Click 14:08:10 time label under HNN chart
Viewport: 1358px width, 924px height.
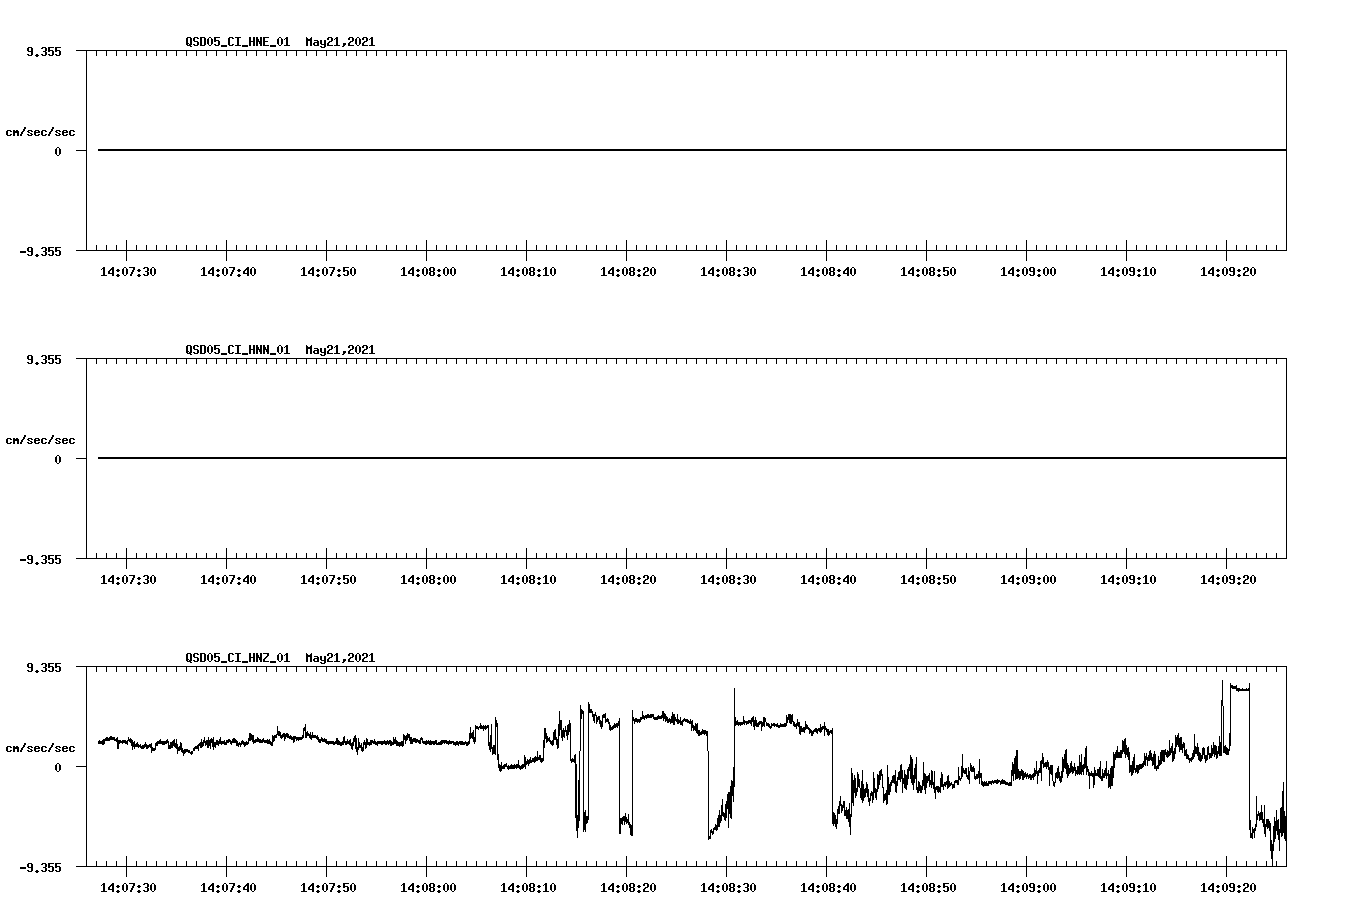(x=528, y=579)
